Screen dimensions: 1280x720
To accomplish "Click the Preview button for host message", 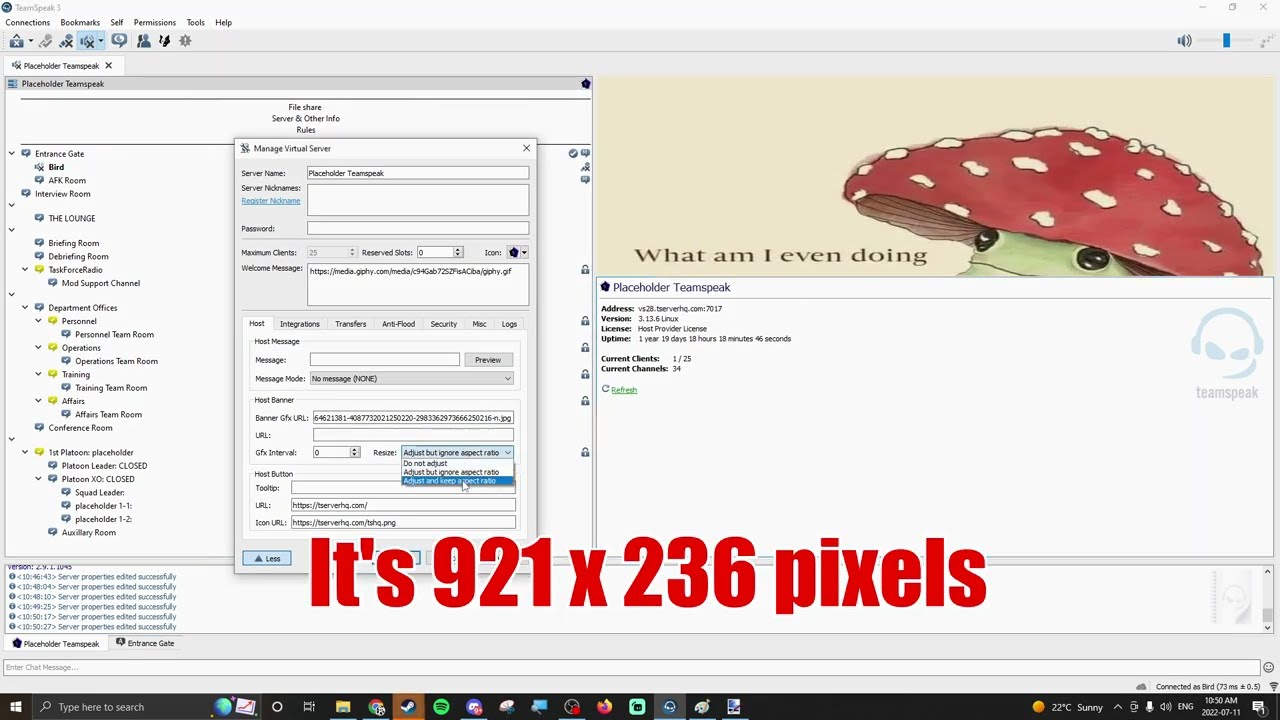I will pos(488,360).
